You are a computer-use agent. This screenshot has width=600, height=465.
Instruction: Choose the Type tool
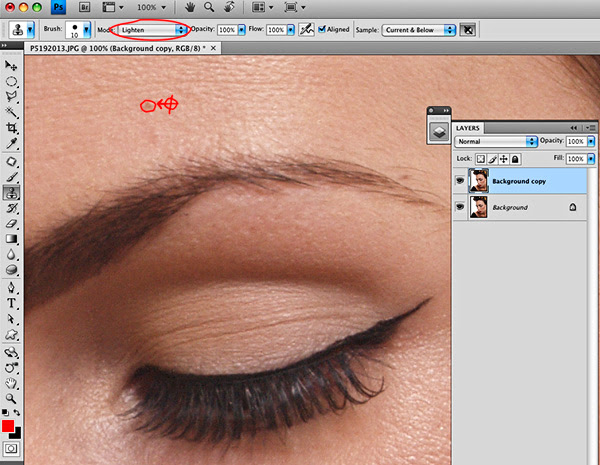coord(13,303)
